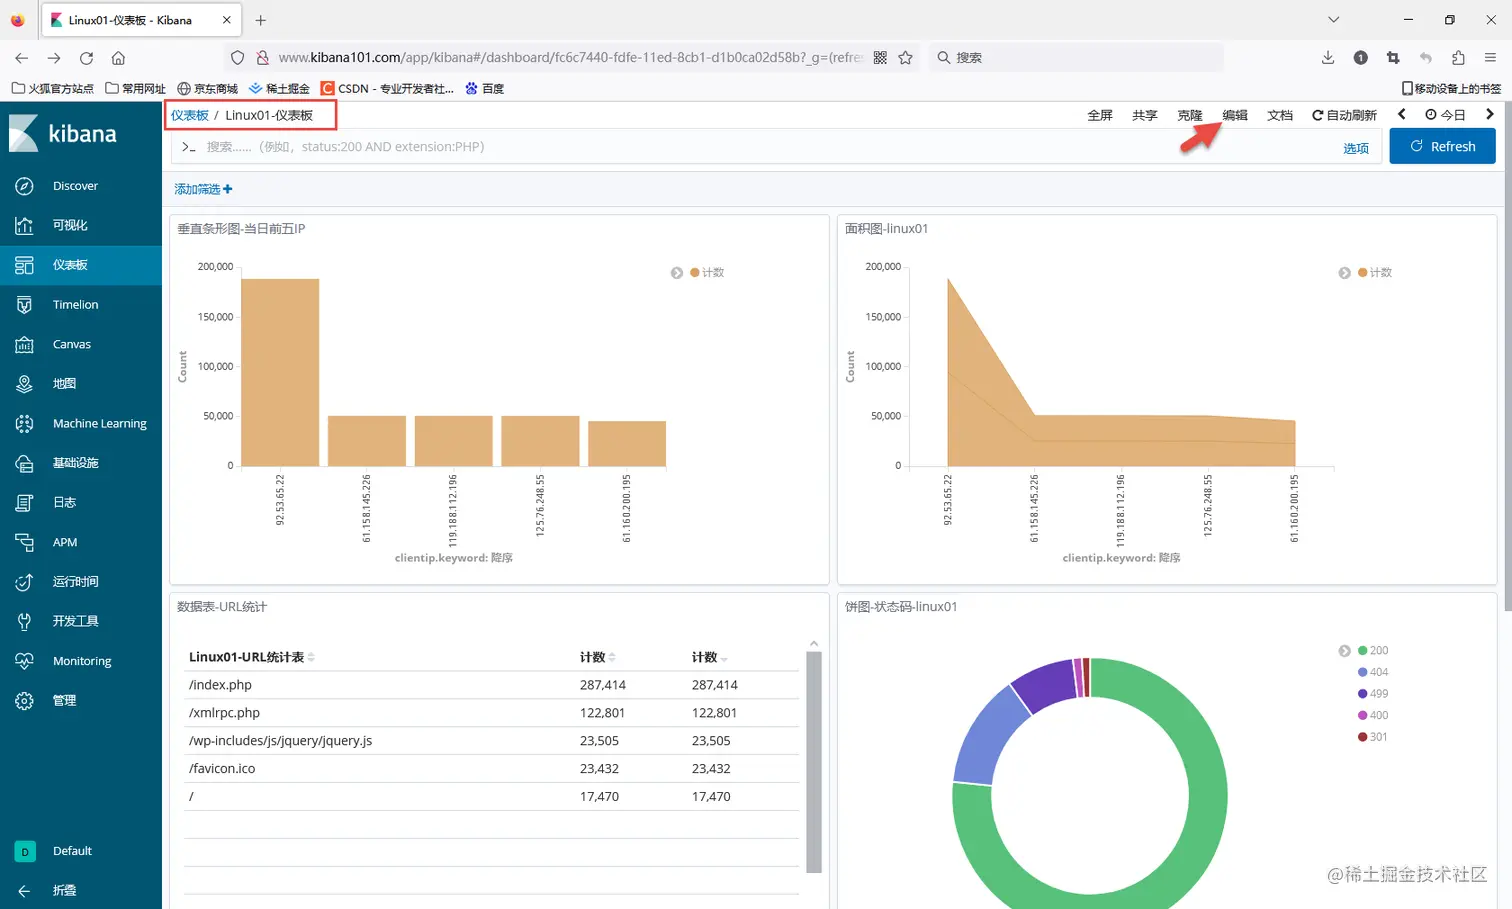The width and height of the screenshot is (1512, 909).
Task: Toggle status 404 in the pie legend
Action: coord(1373,672)
